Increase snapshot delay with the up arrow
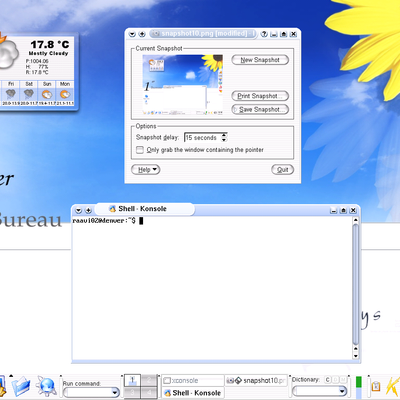Screen dimensions: 400x400 [224, 135]
